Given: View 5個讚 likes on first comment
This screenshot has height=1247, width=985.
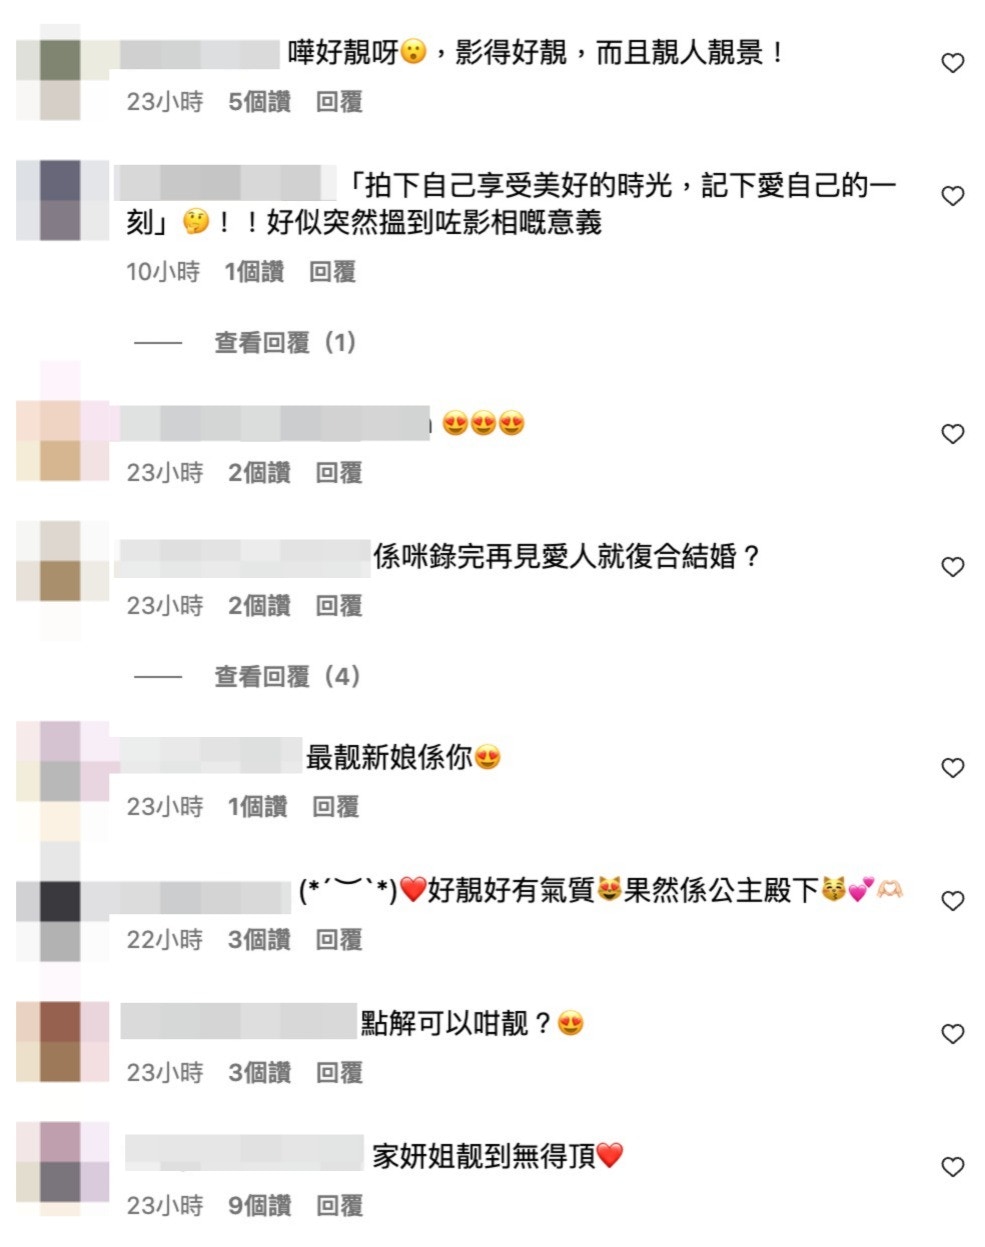Looking at the screenshot, I should click(259, 102).
